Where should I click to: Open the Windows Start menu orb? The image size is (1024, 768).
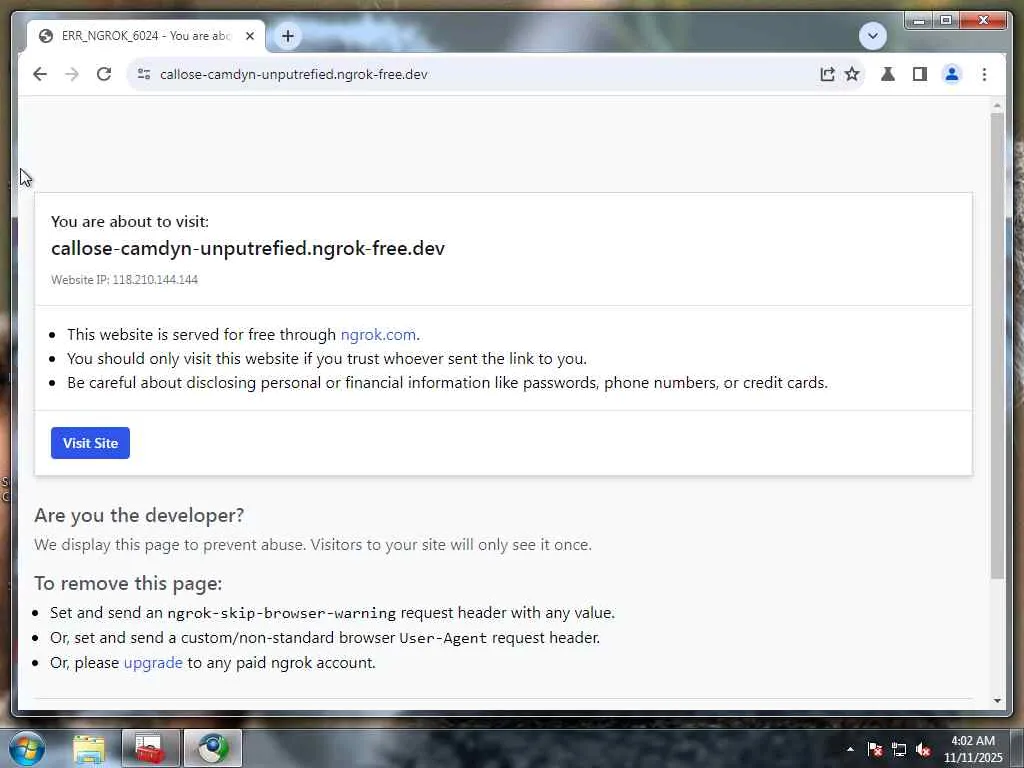click(27, 748)
